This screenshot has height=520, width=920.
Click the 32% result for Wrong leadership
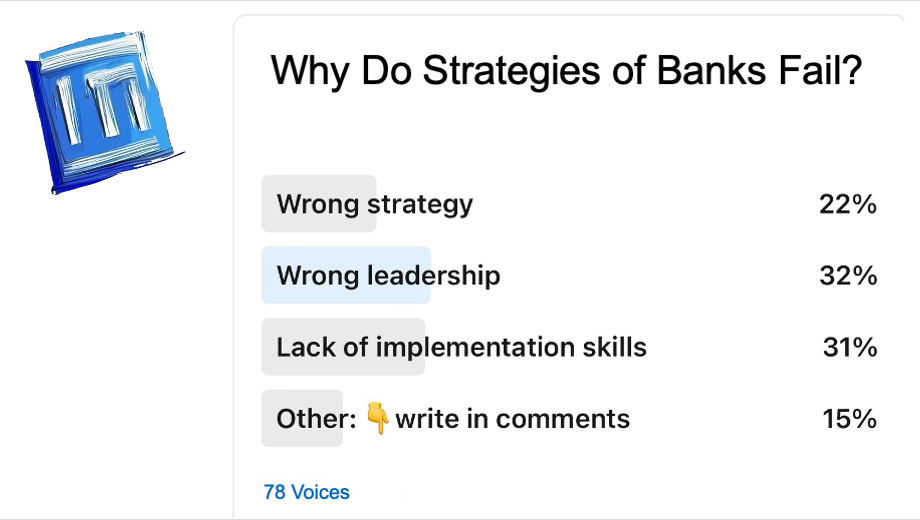tap(848, 275)
